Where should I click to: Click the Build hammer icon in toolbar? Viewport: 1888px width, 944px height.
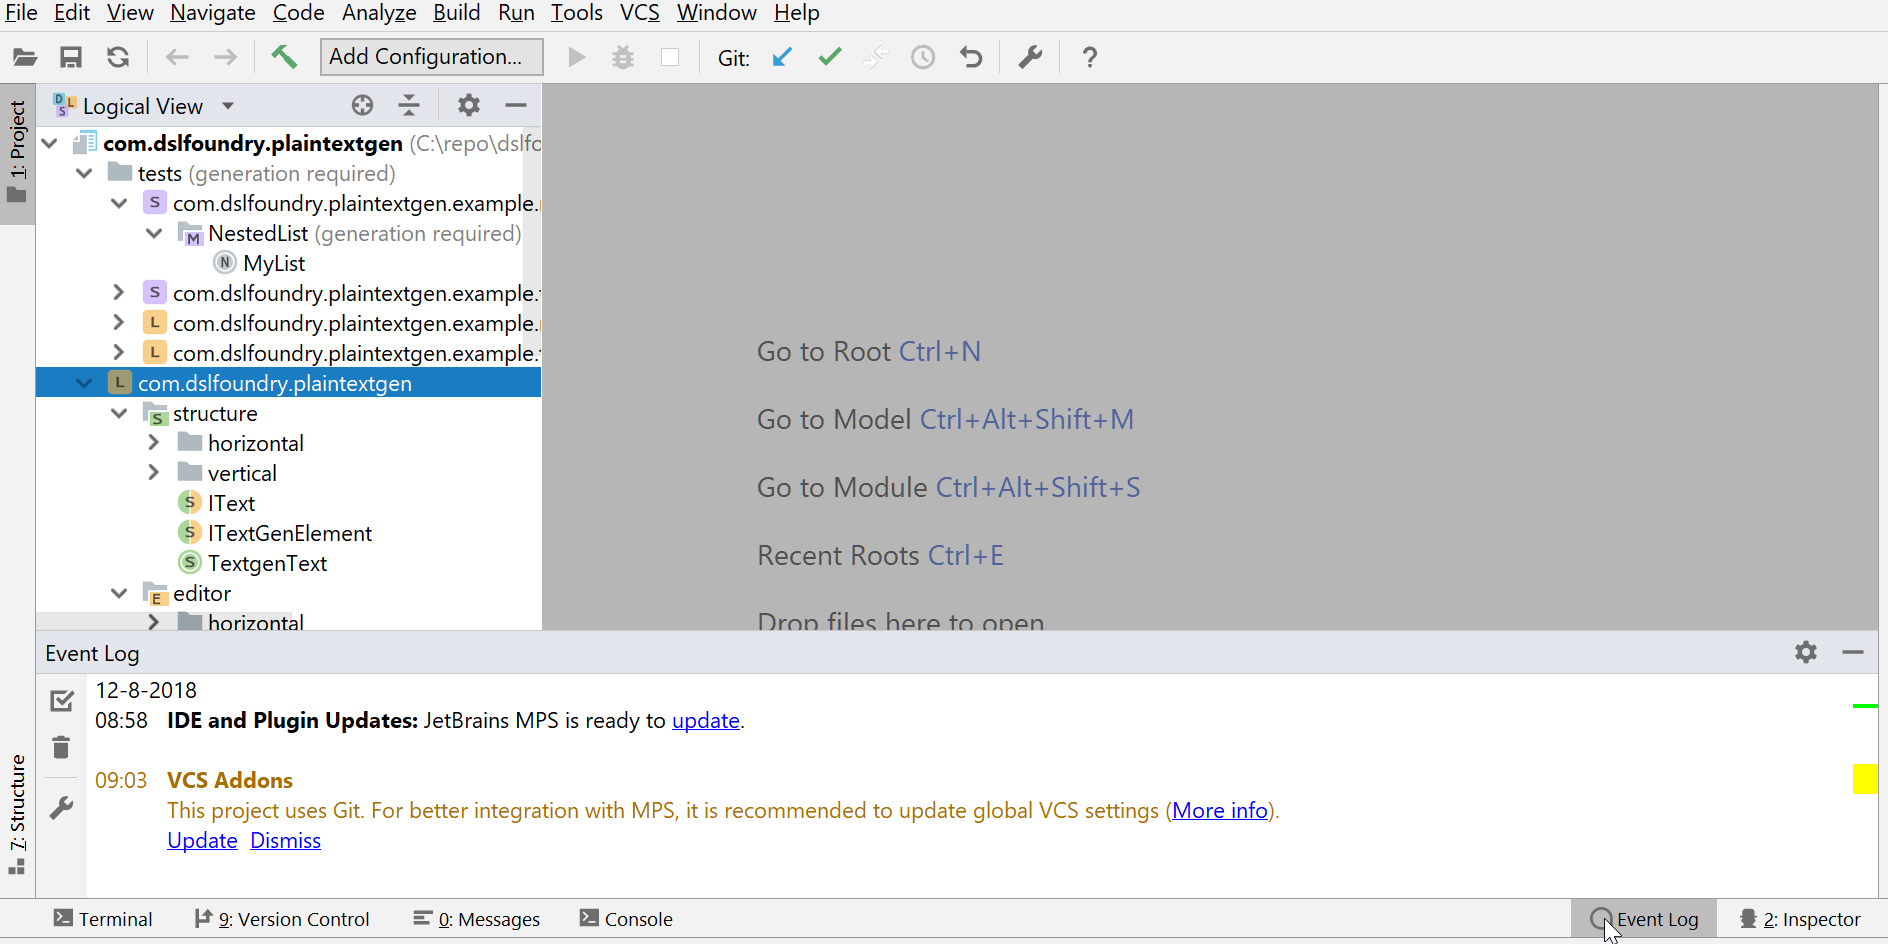click(284, 57)
